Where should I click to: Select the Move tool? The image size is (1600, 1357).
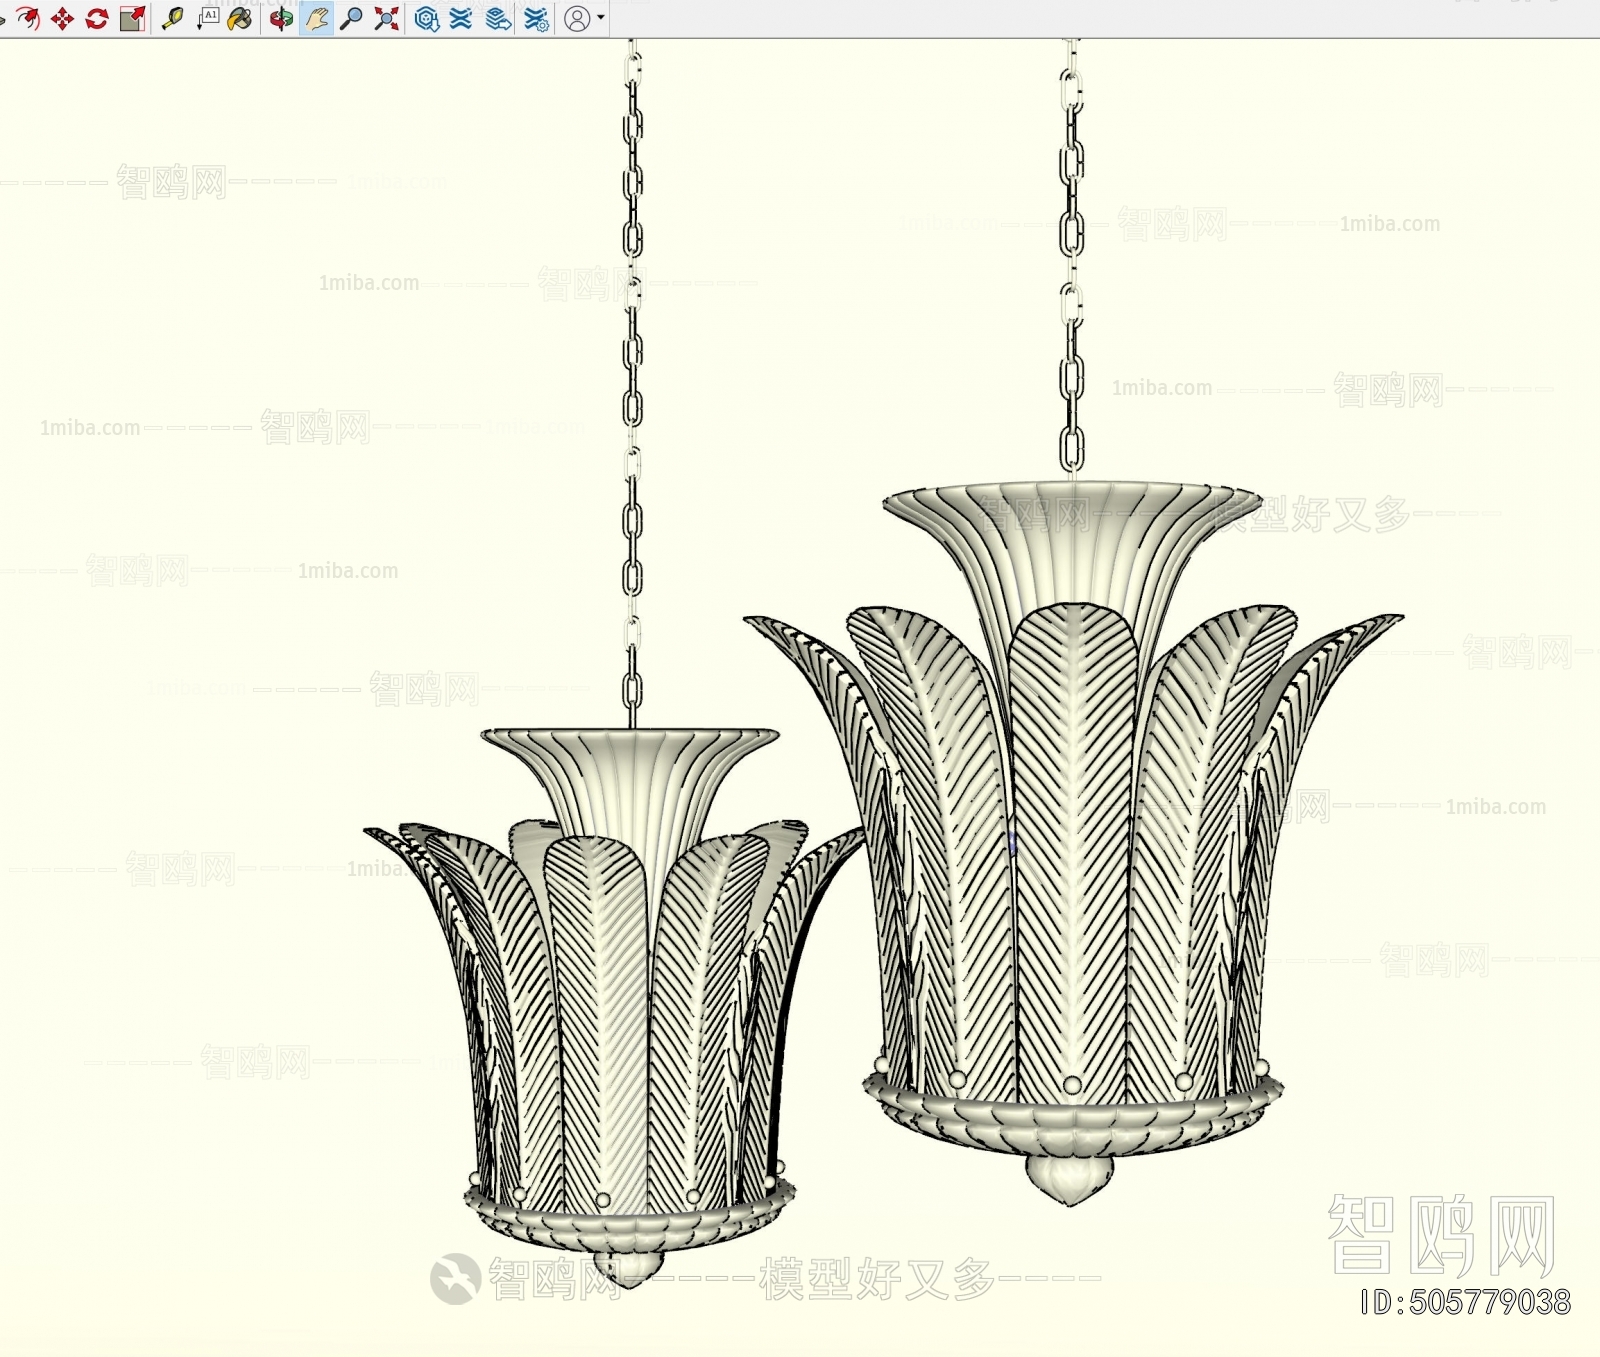[x=62, y=18]
